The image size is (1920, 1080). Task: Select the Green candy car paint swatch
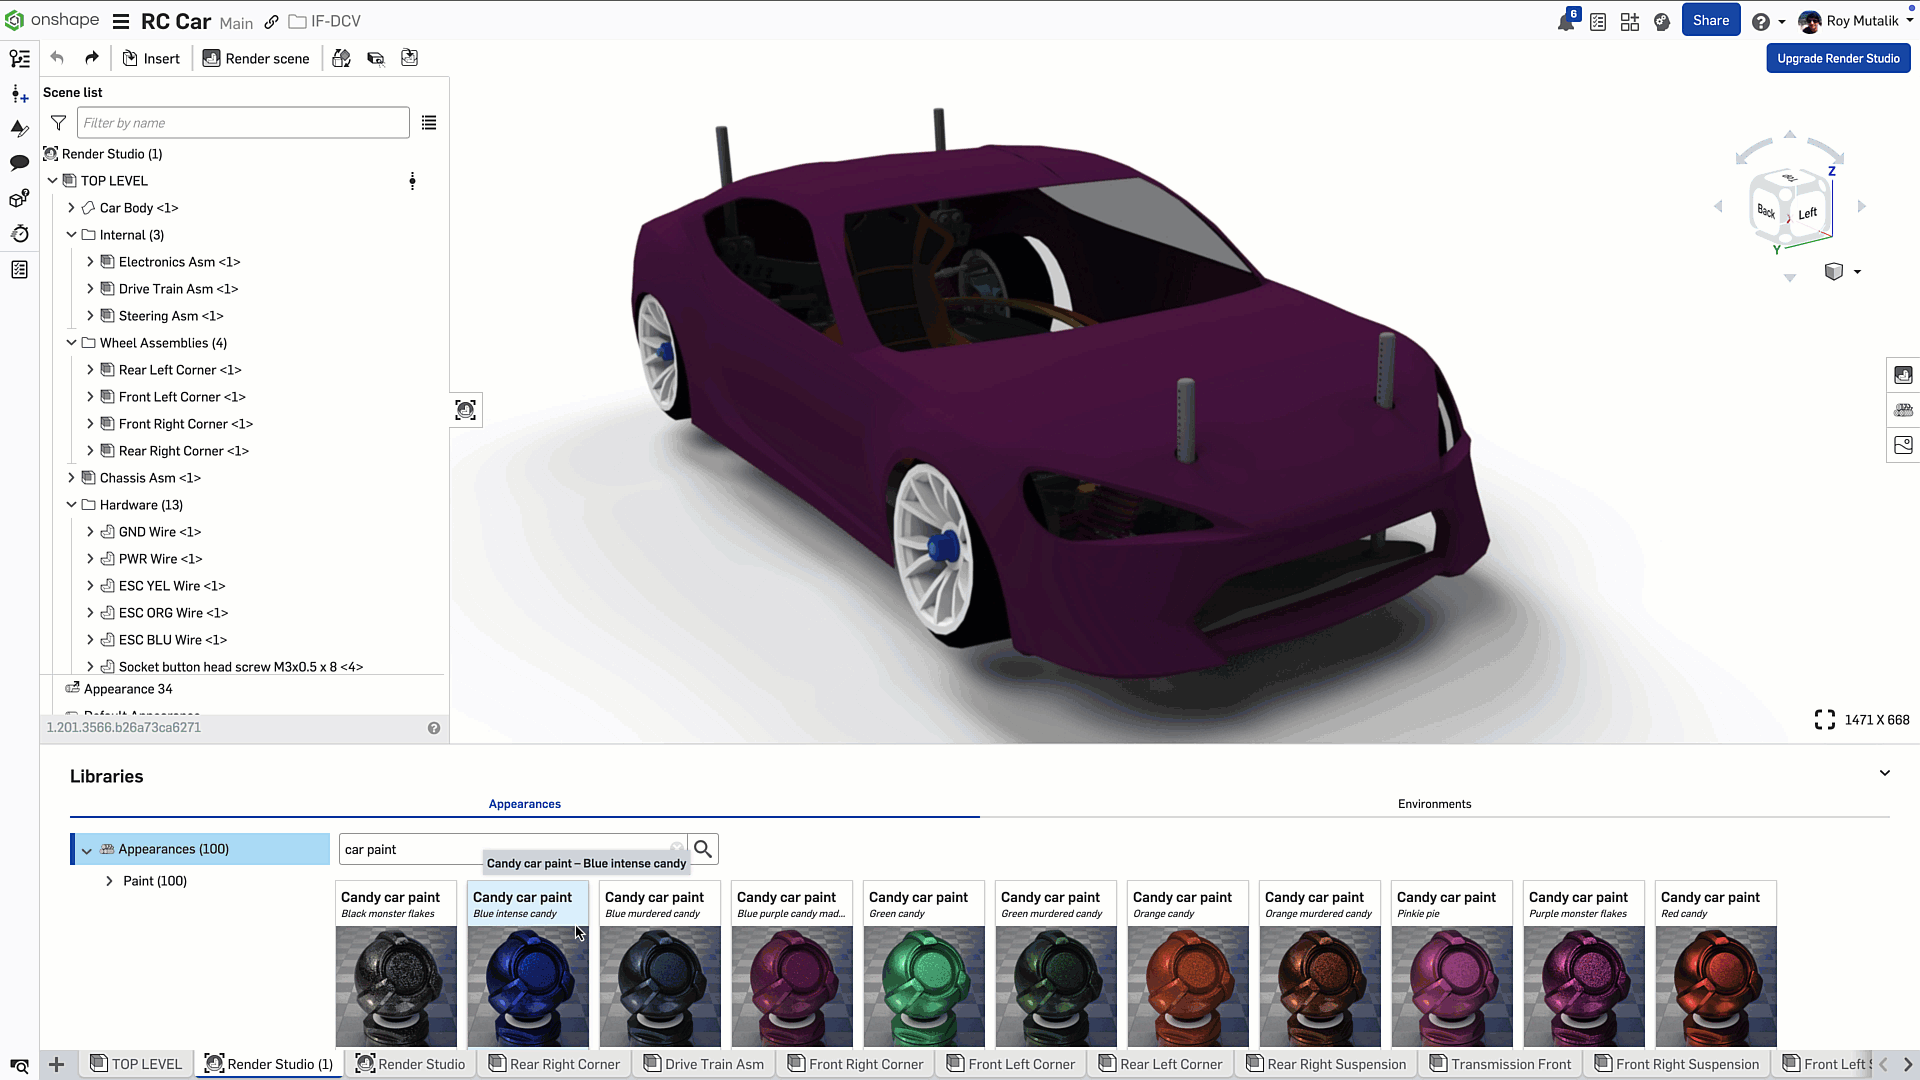coord(923,964)
